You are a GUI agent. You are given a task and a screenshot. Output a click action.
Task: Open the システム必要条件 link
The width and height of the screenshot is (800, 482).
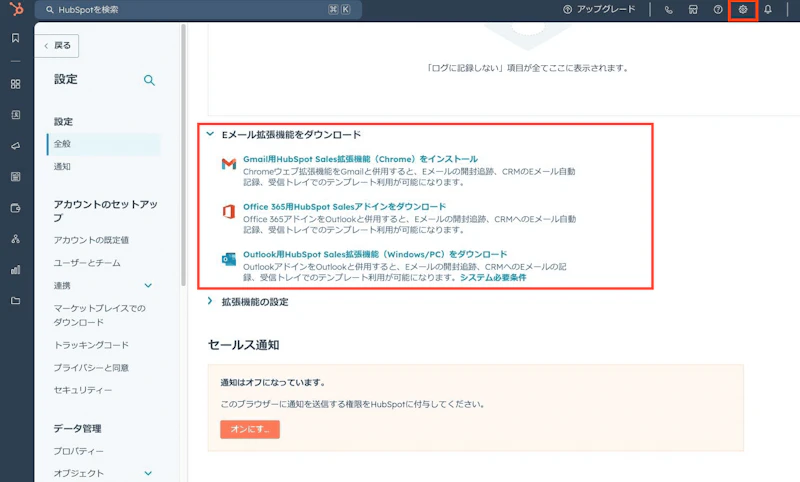click(493, 277)
